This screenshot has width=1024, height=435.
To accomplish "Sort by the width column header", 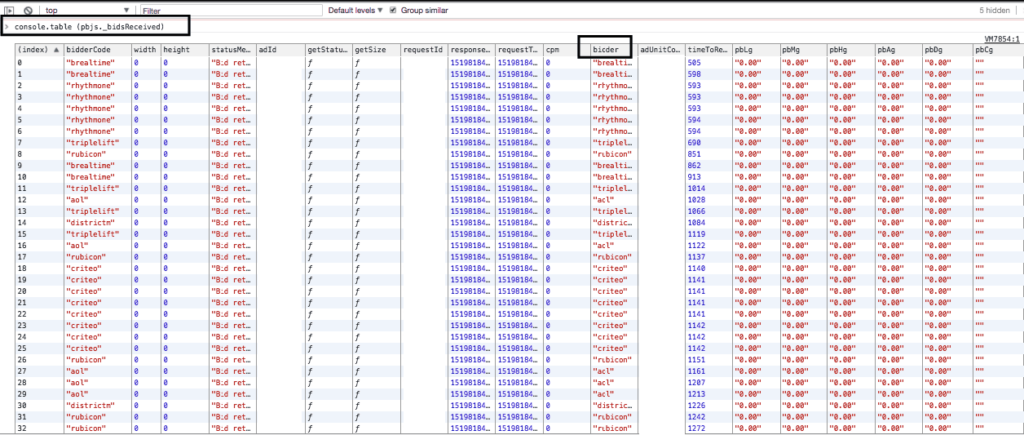I will (146, 49).
